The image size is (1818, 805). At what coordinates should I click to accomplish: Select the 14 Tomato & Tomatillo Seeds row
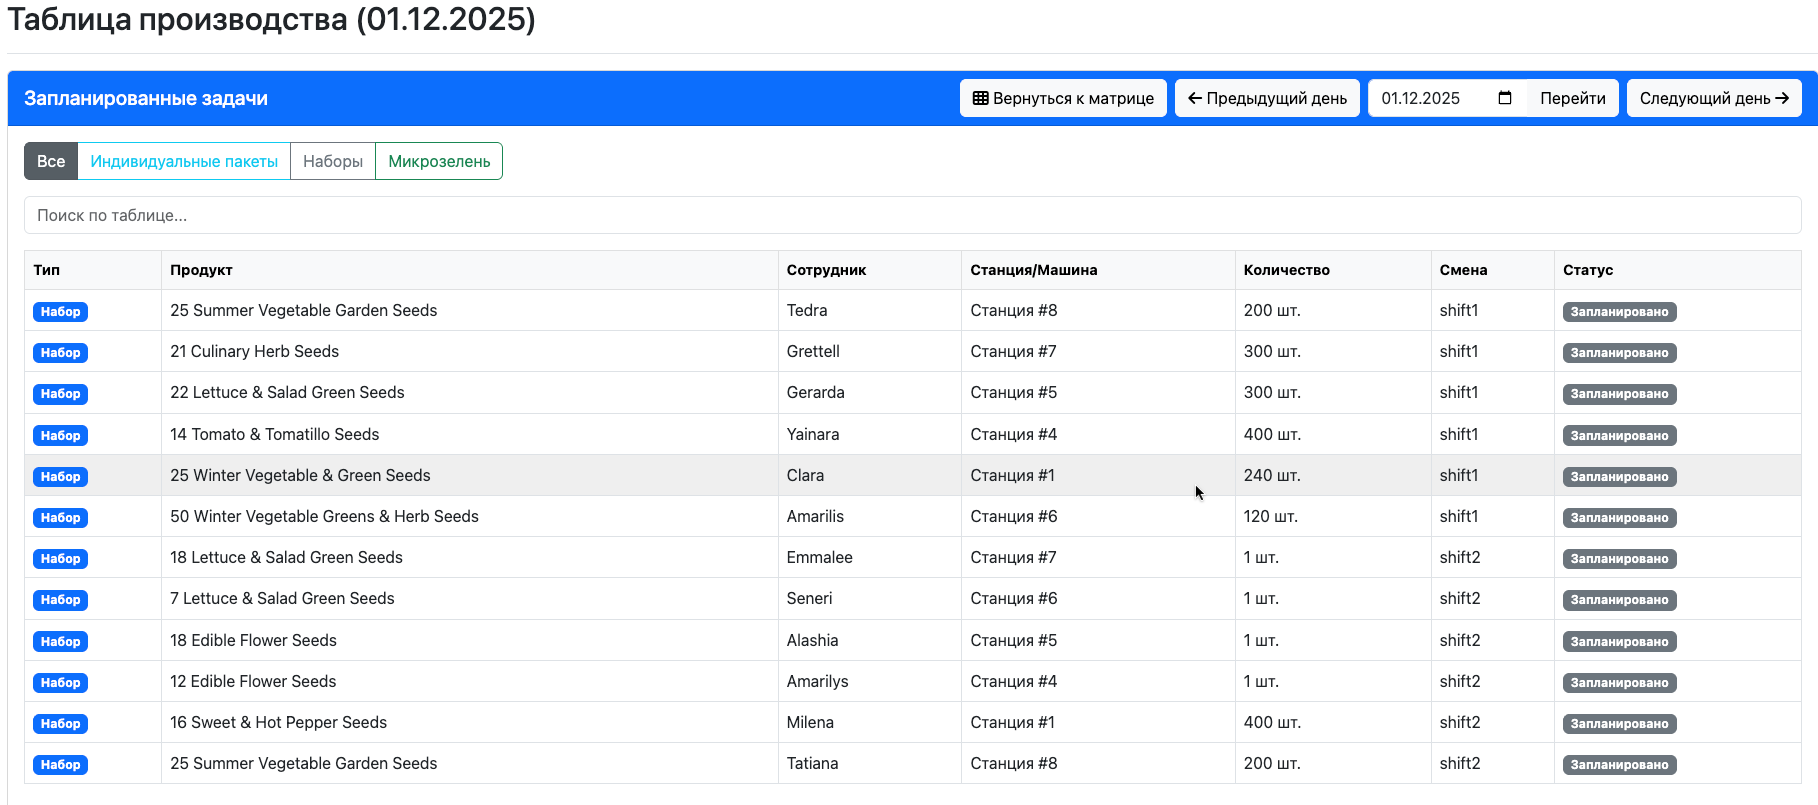[x=274, y=434]
